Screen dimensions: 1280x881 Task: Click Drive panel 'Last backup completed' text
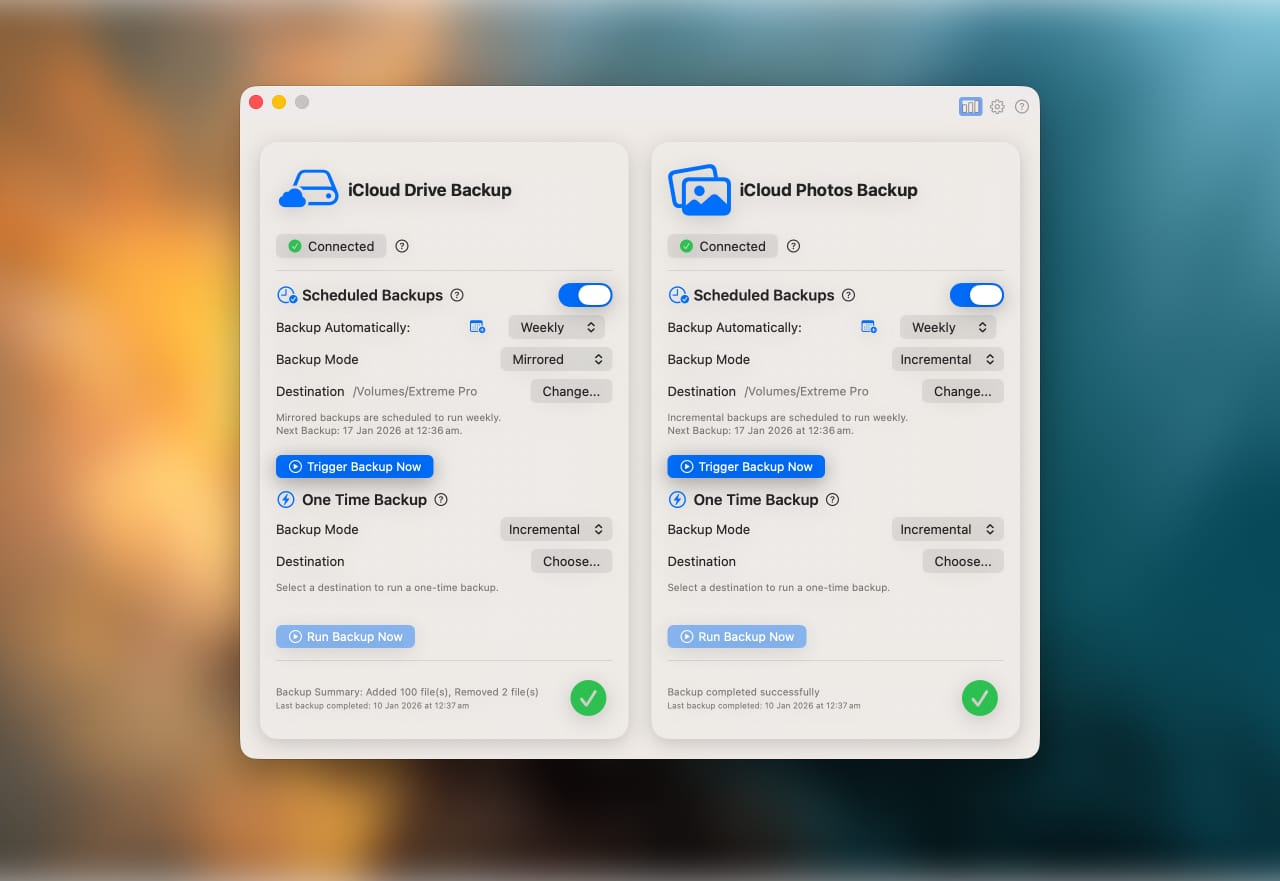click(x=372, y=706)
